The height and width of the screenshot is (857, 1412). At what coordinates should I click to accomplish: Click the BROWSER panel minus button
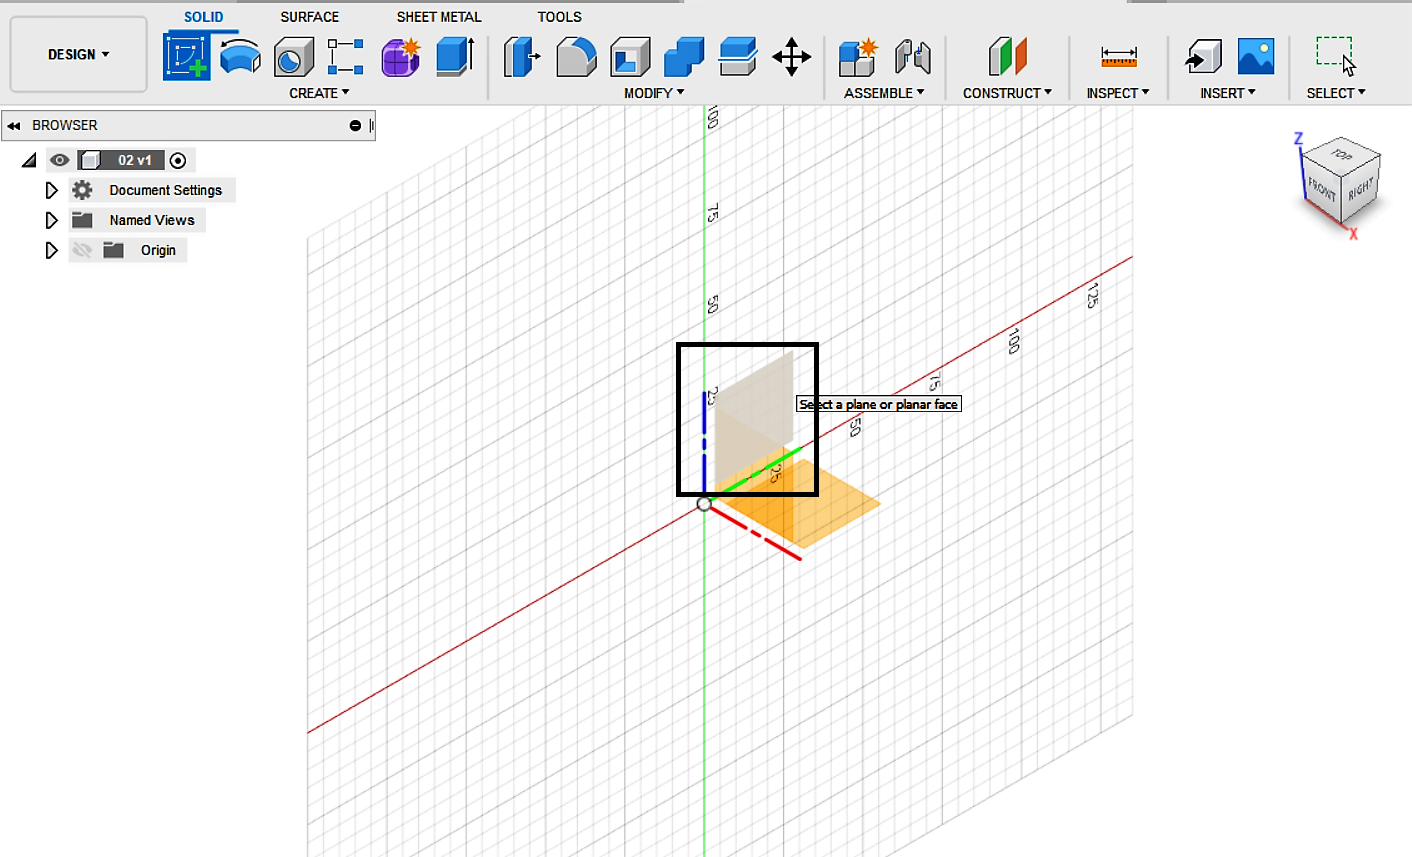pos(355,126)
